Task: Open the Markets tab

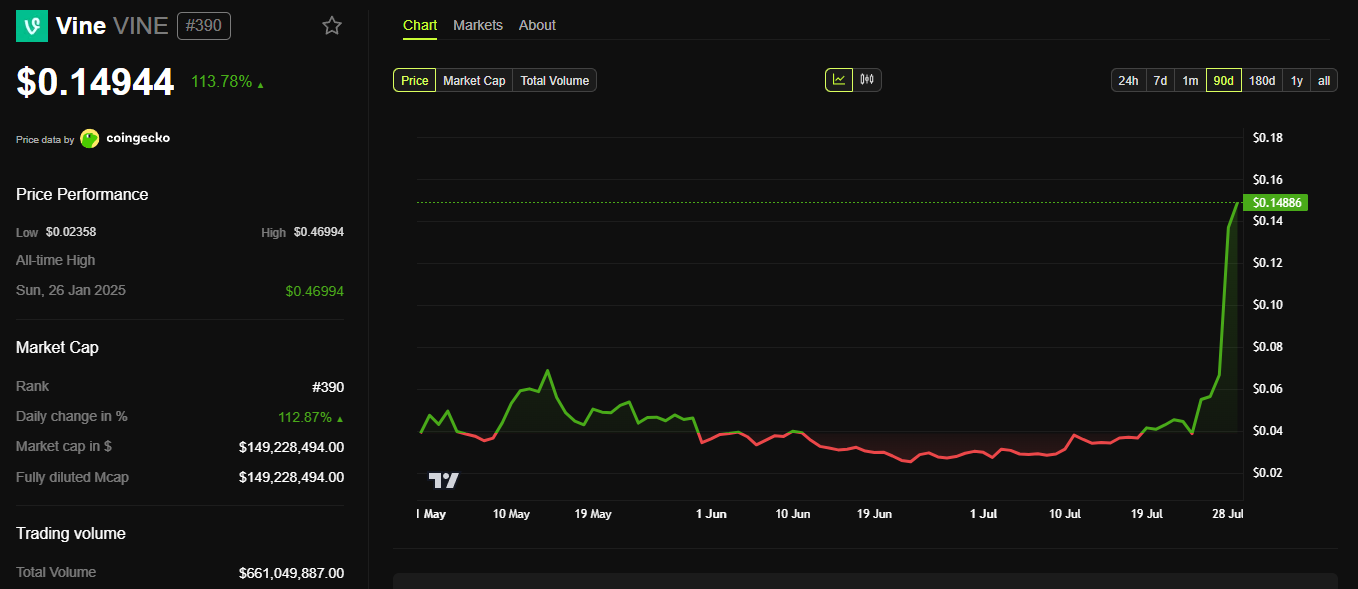Action: point(478,25)
